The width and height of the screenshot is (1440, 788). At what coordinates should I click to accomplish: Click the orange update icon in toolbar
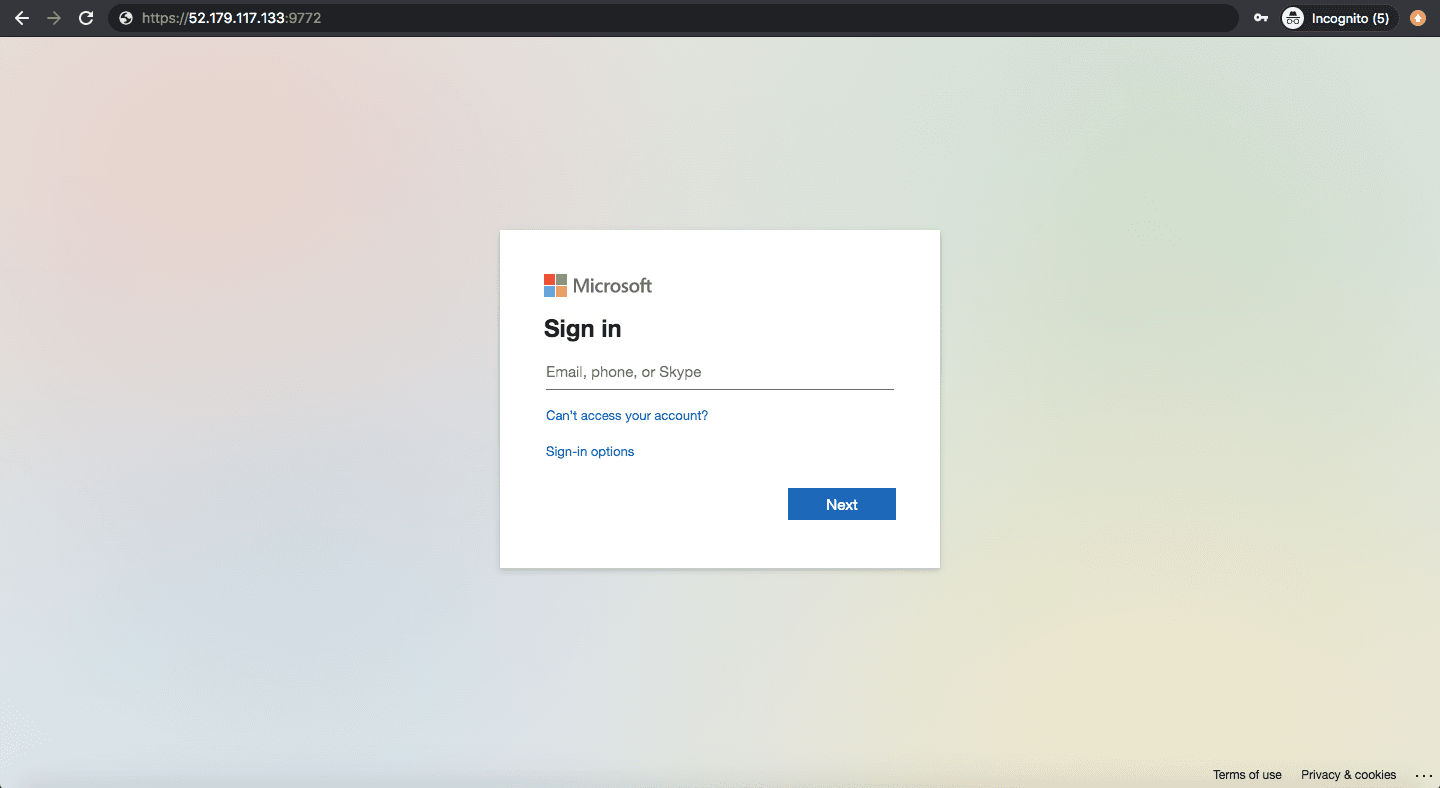point(1418,18)
